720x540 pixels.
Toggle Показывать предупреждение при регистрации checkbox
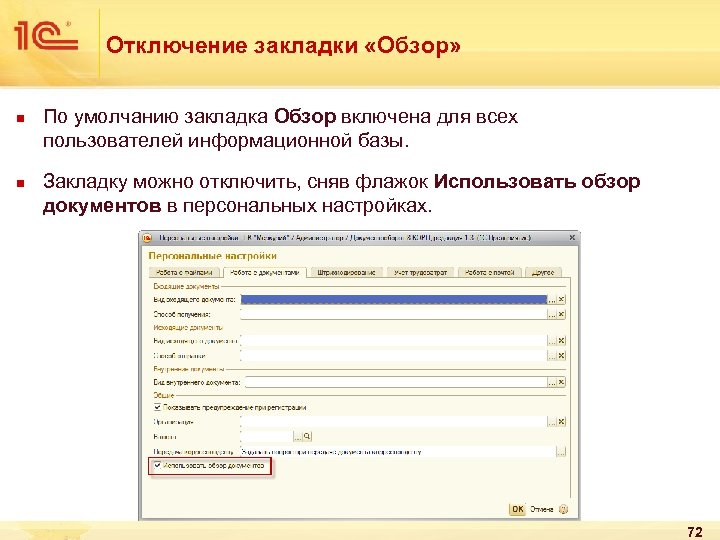[158, 407]
